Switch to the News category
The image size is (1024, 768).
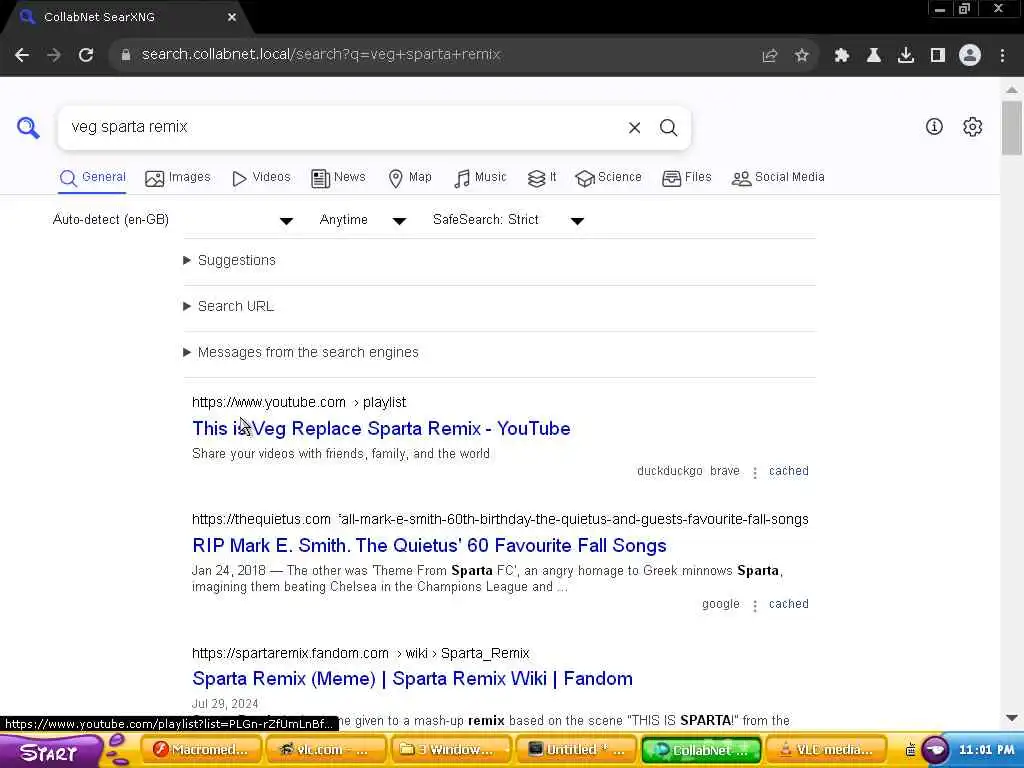338,178
